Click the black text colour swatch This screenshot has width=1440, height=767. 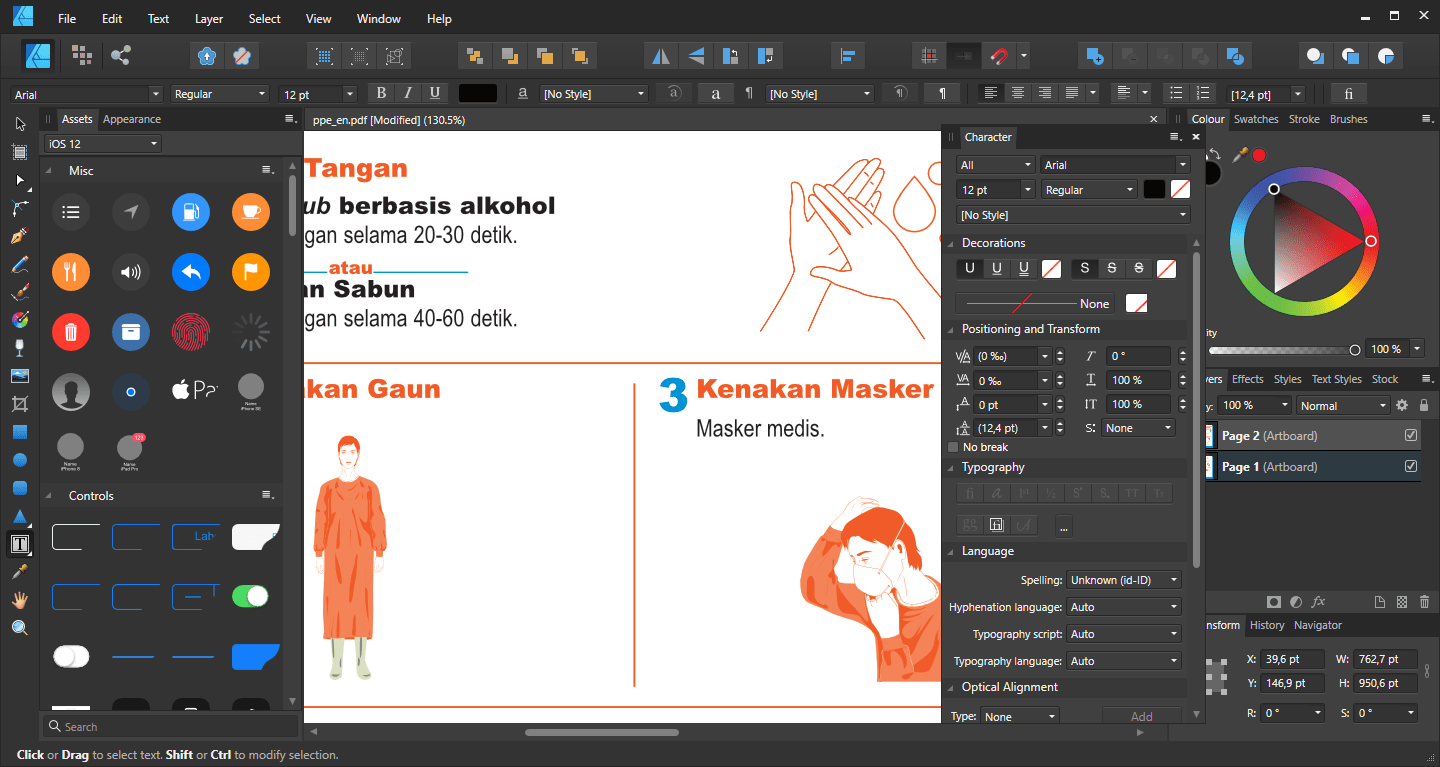478,93
